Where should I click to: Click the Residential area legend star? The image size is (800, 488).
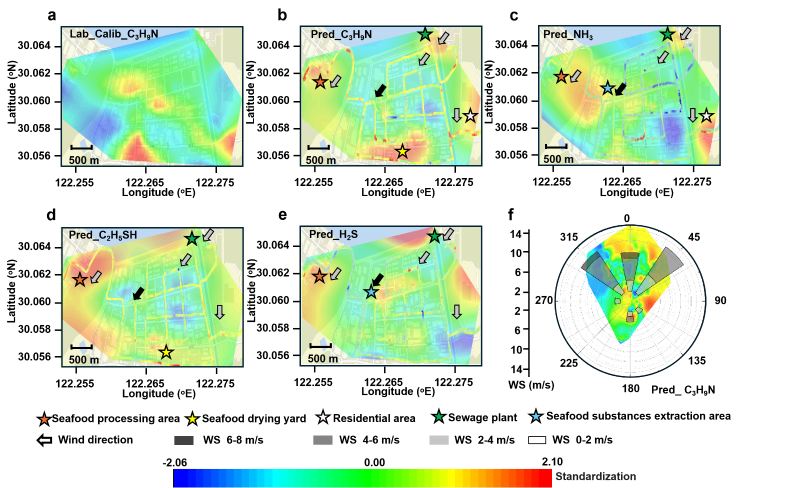tap(323, 418)
